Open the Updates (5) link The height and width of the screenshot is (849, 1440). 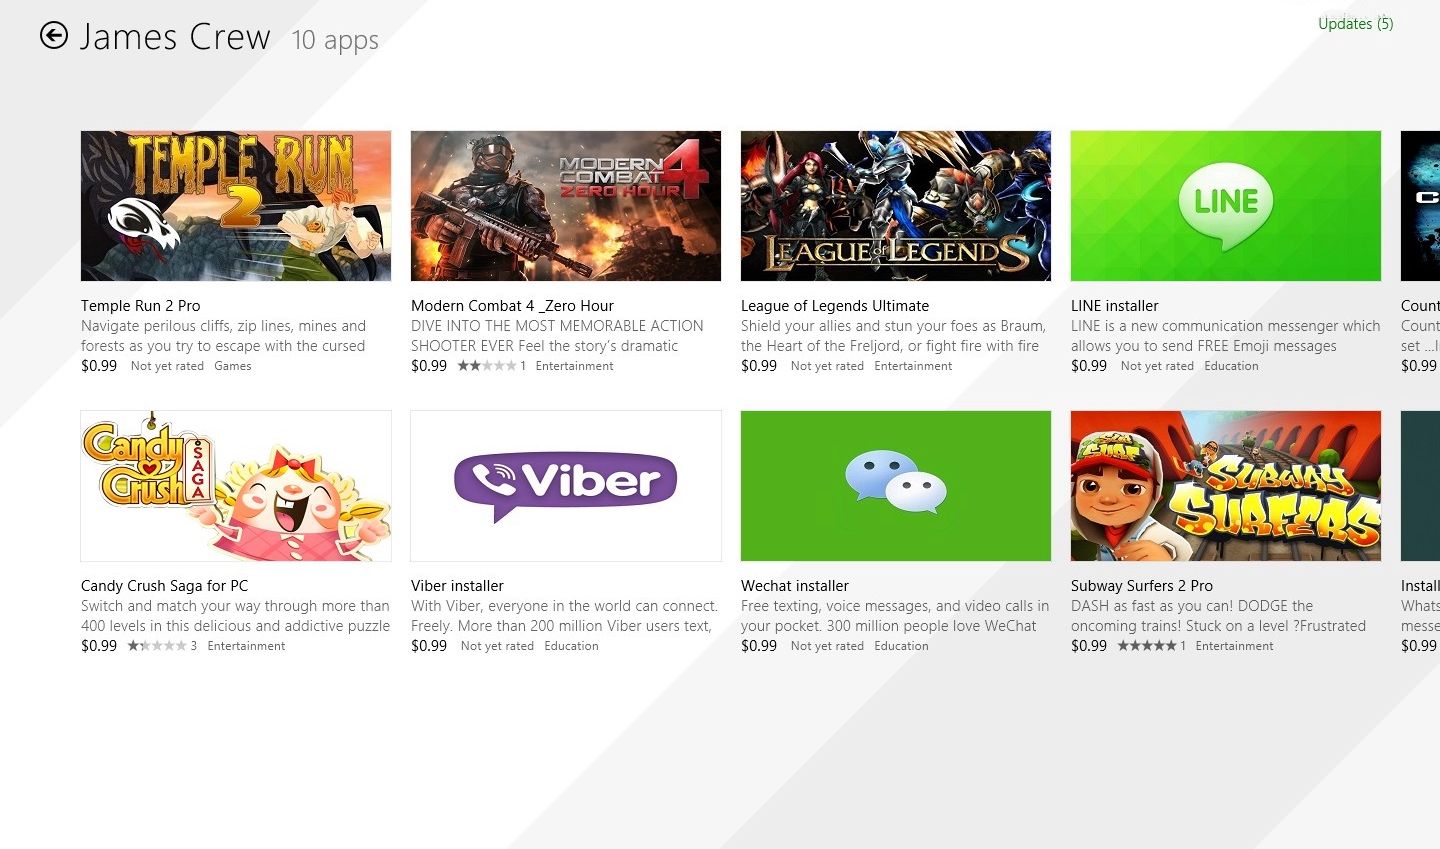1355,24
